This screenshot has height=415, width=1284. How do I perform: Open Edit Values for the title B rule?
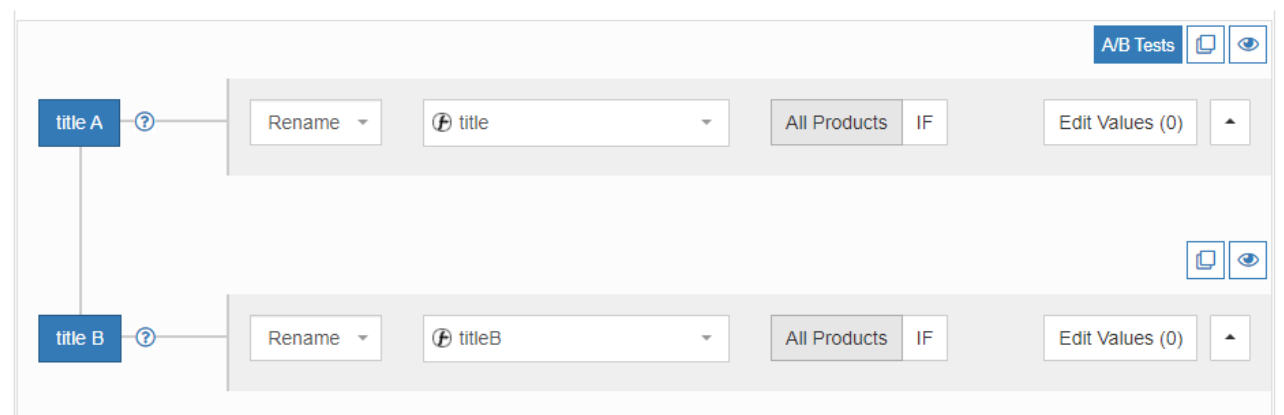(1120, 339)
